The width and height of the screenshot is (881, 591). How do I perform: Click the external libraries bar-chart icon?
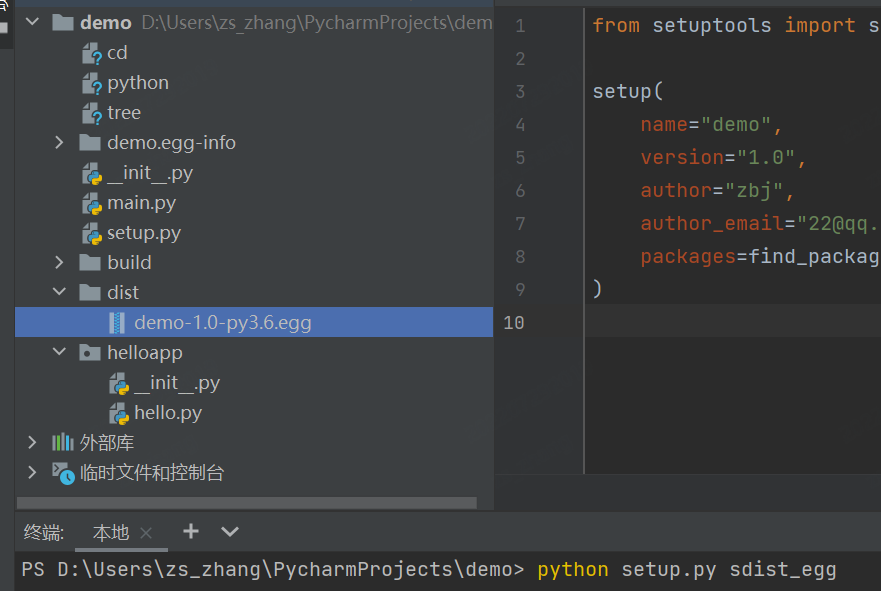(64, 442)
